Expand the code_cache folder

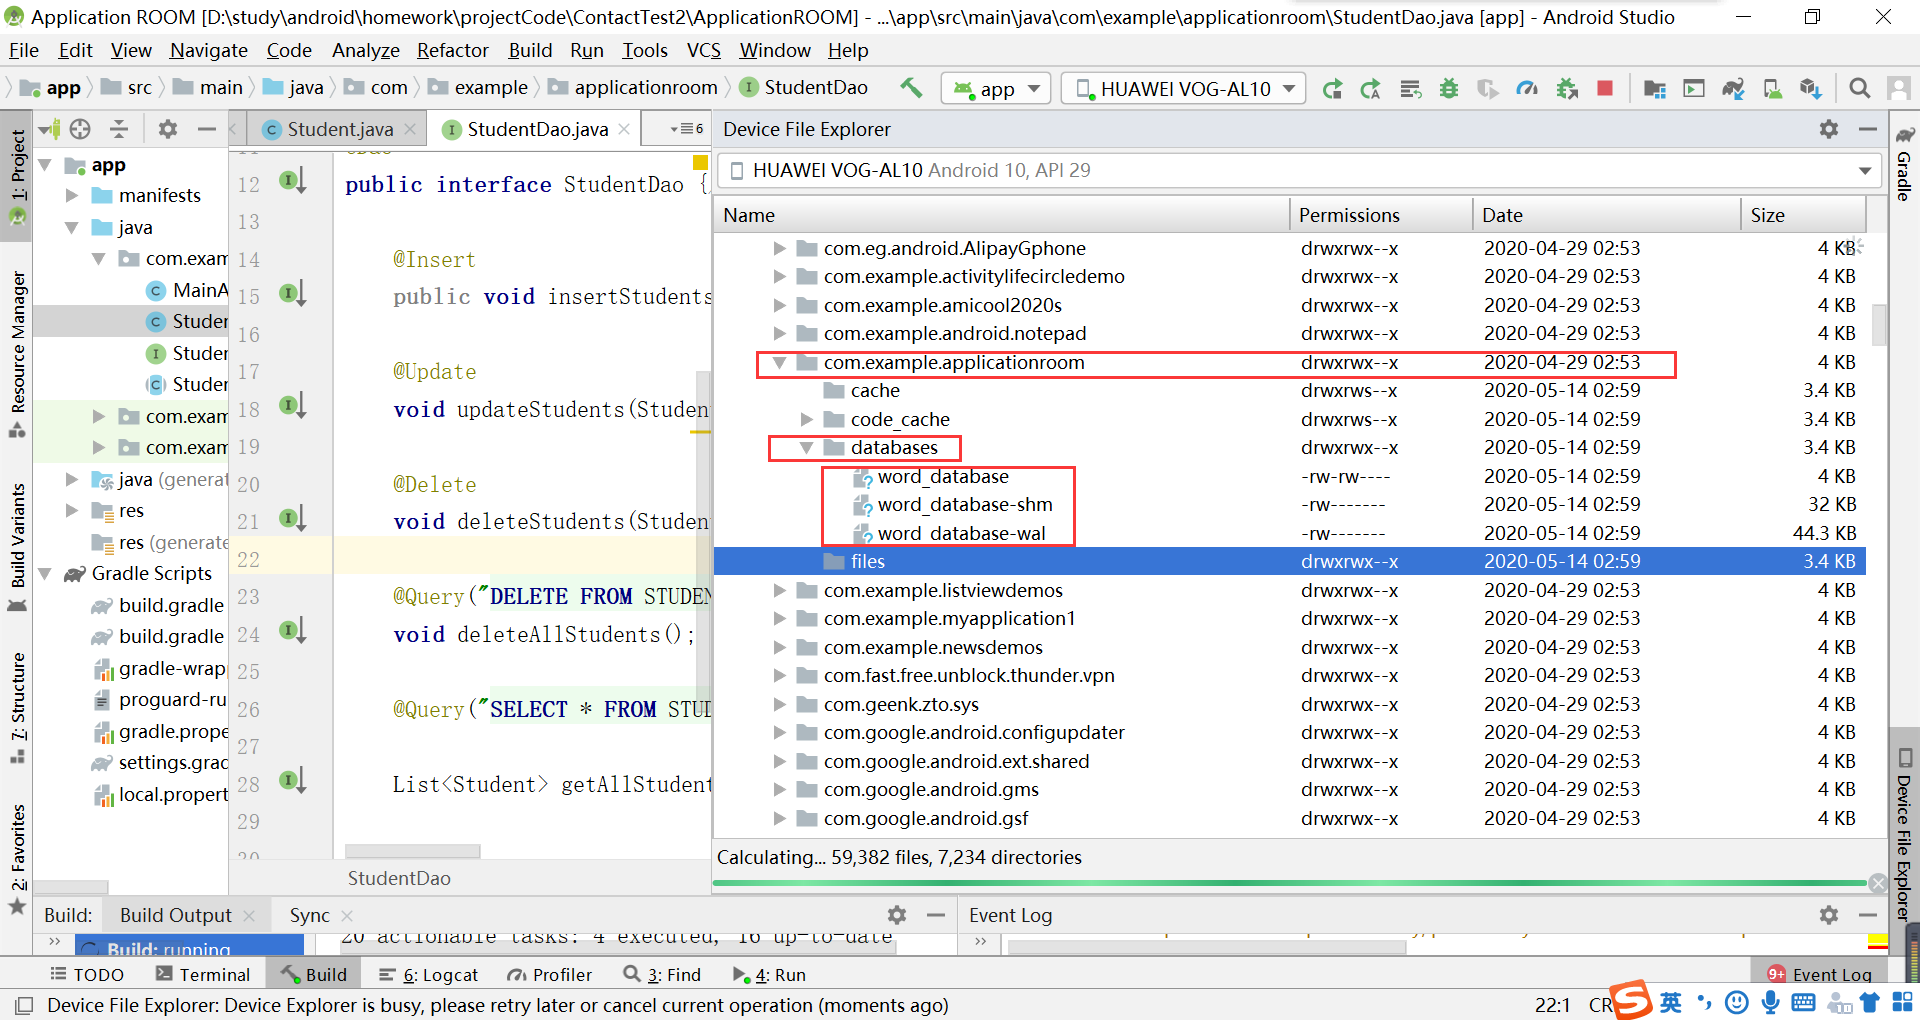(x=806, y=420)
